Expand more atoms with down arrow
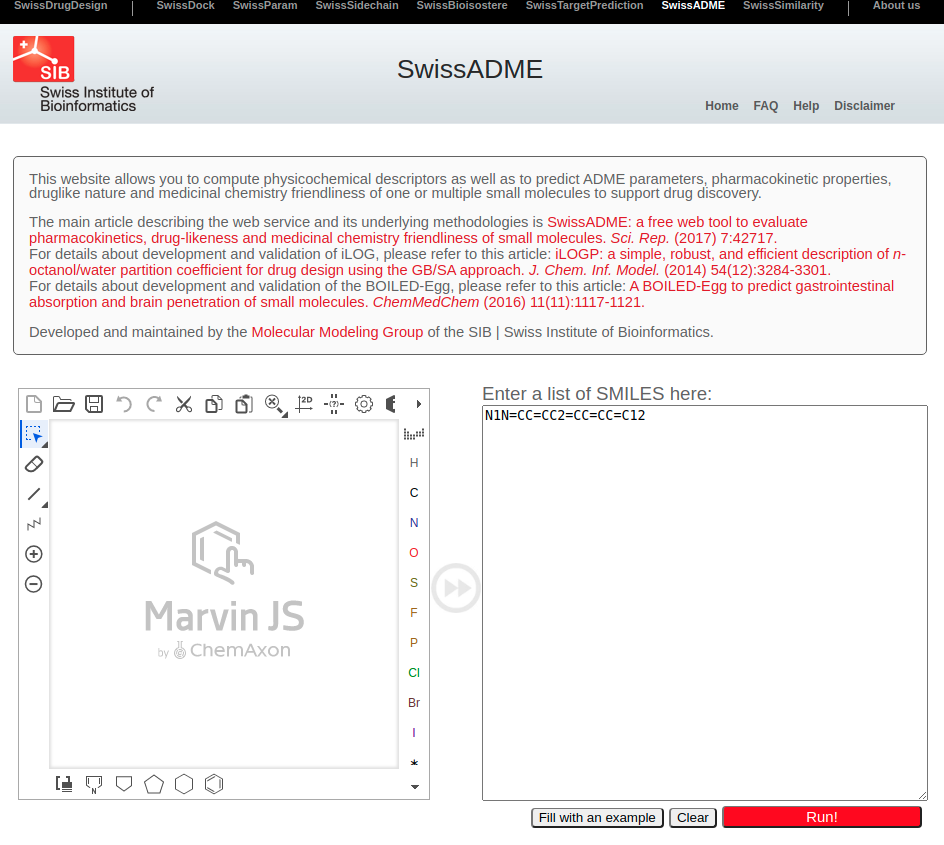This screenshot has width=944, height=845. pos(414,787)
